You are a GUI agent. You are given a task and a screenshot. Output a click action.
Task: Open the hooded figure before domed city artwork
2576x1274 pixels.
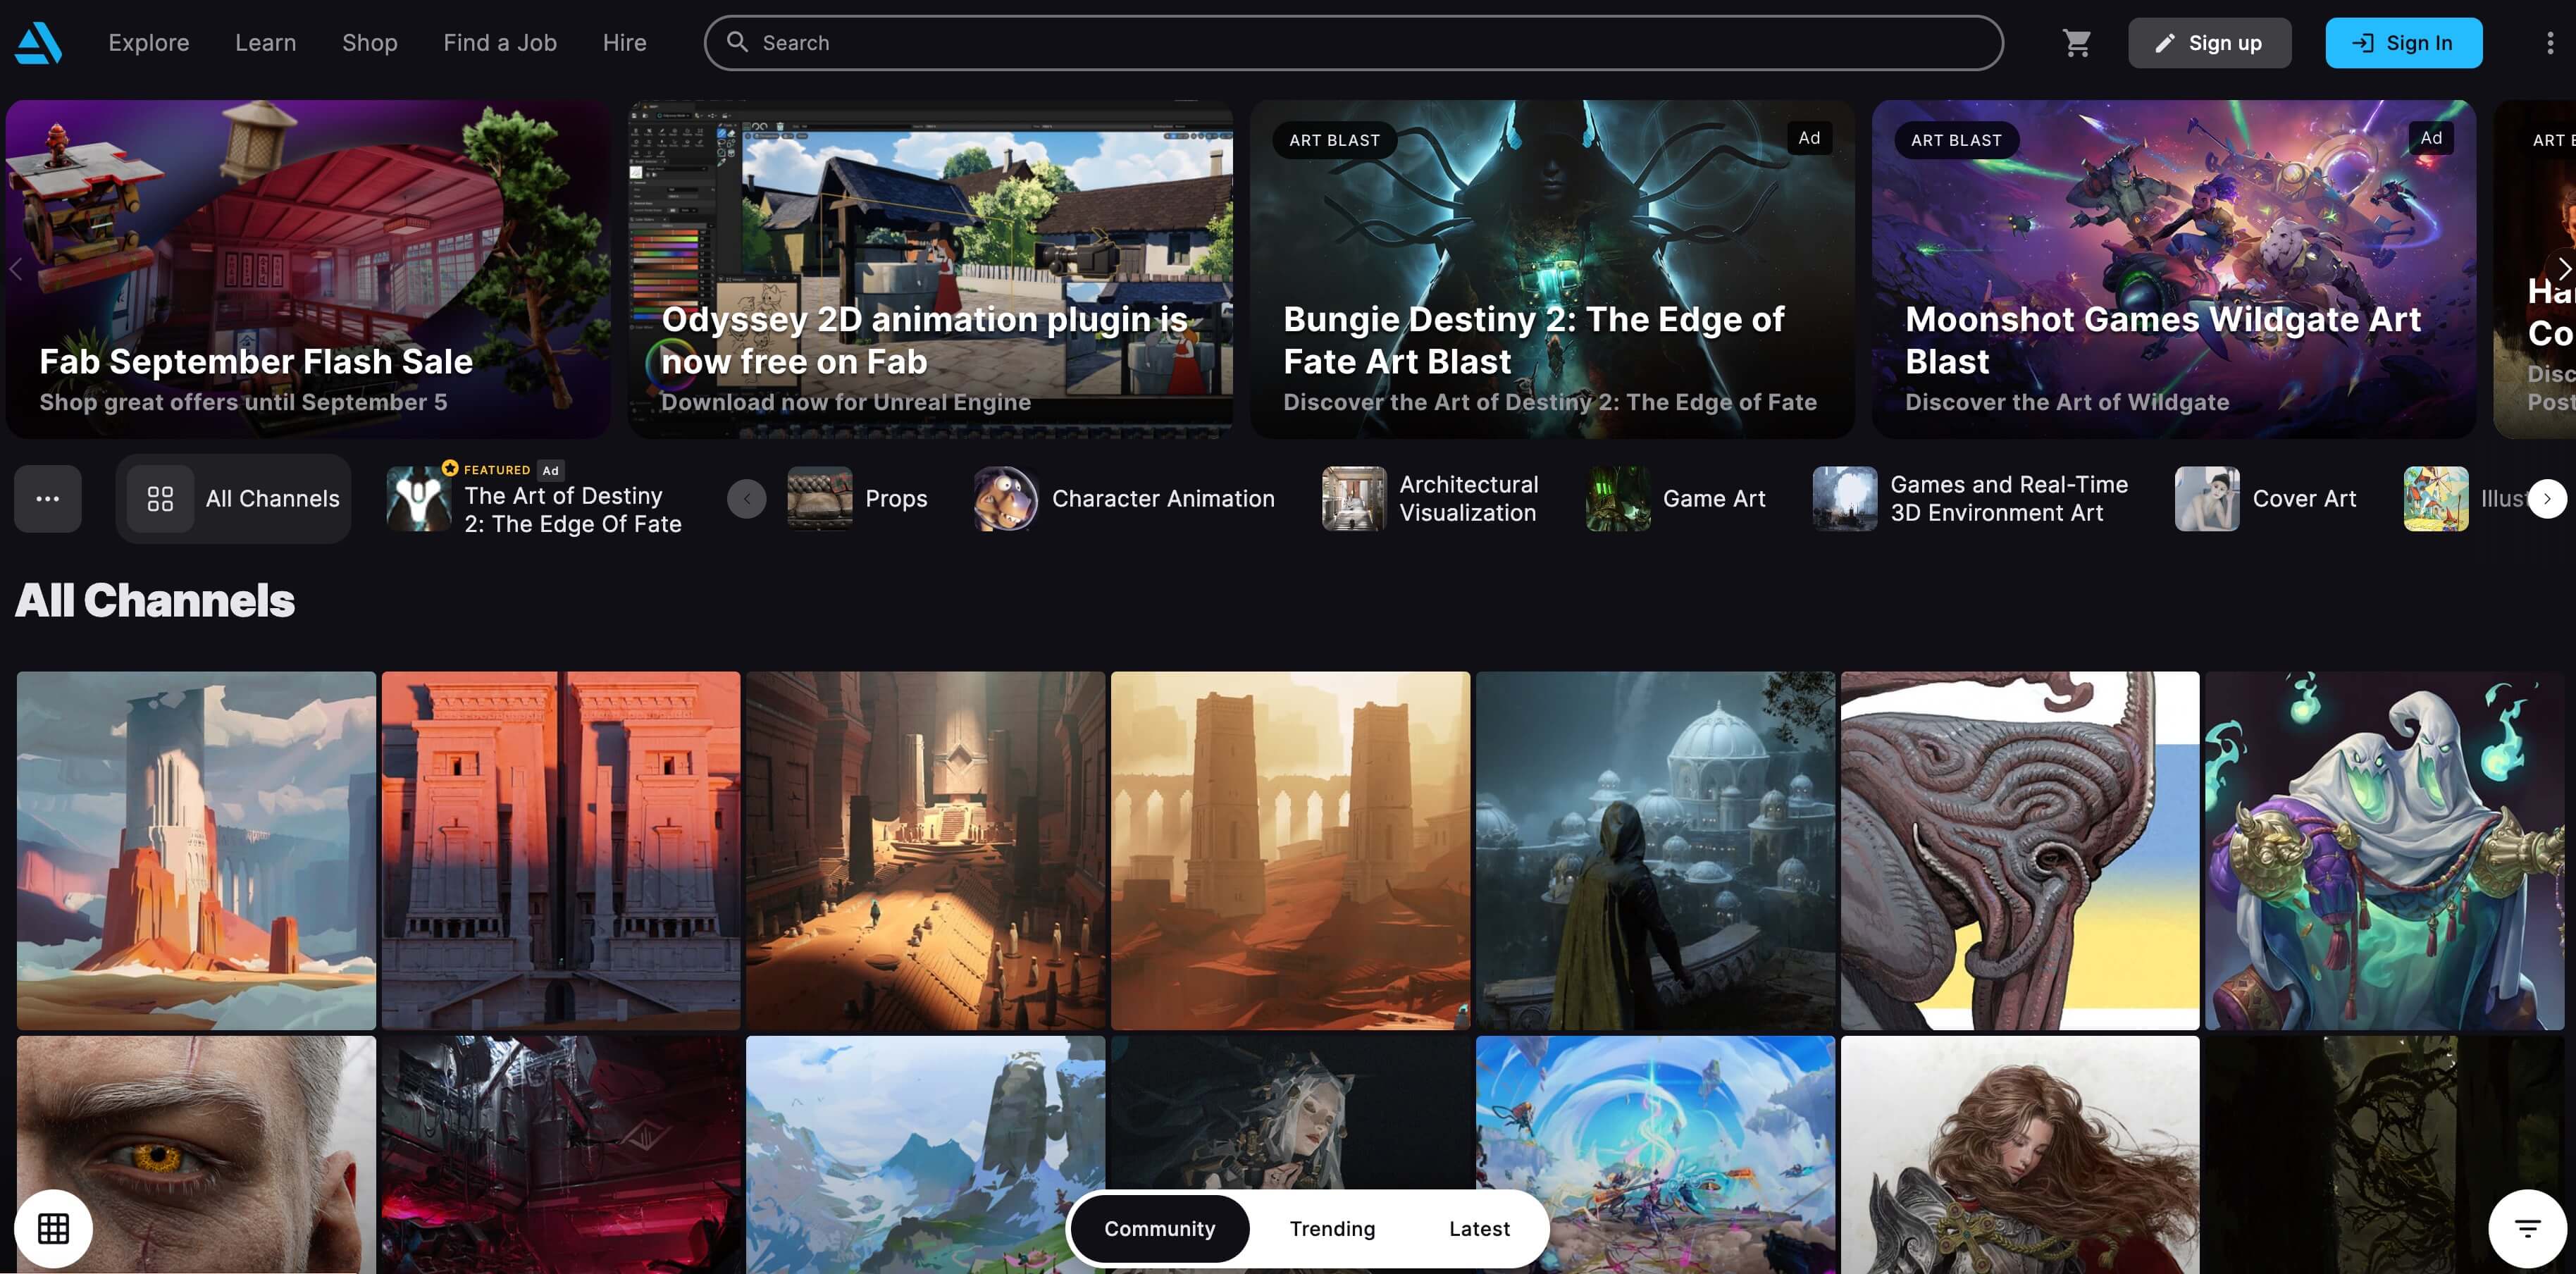(x=1655, y=850)
